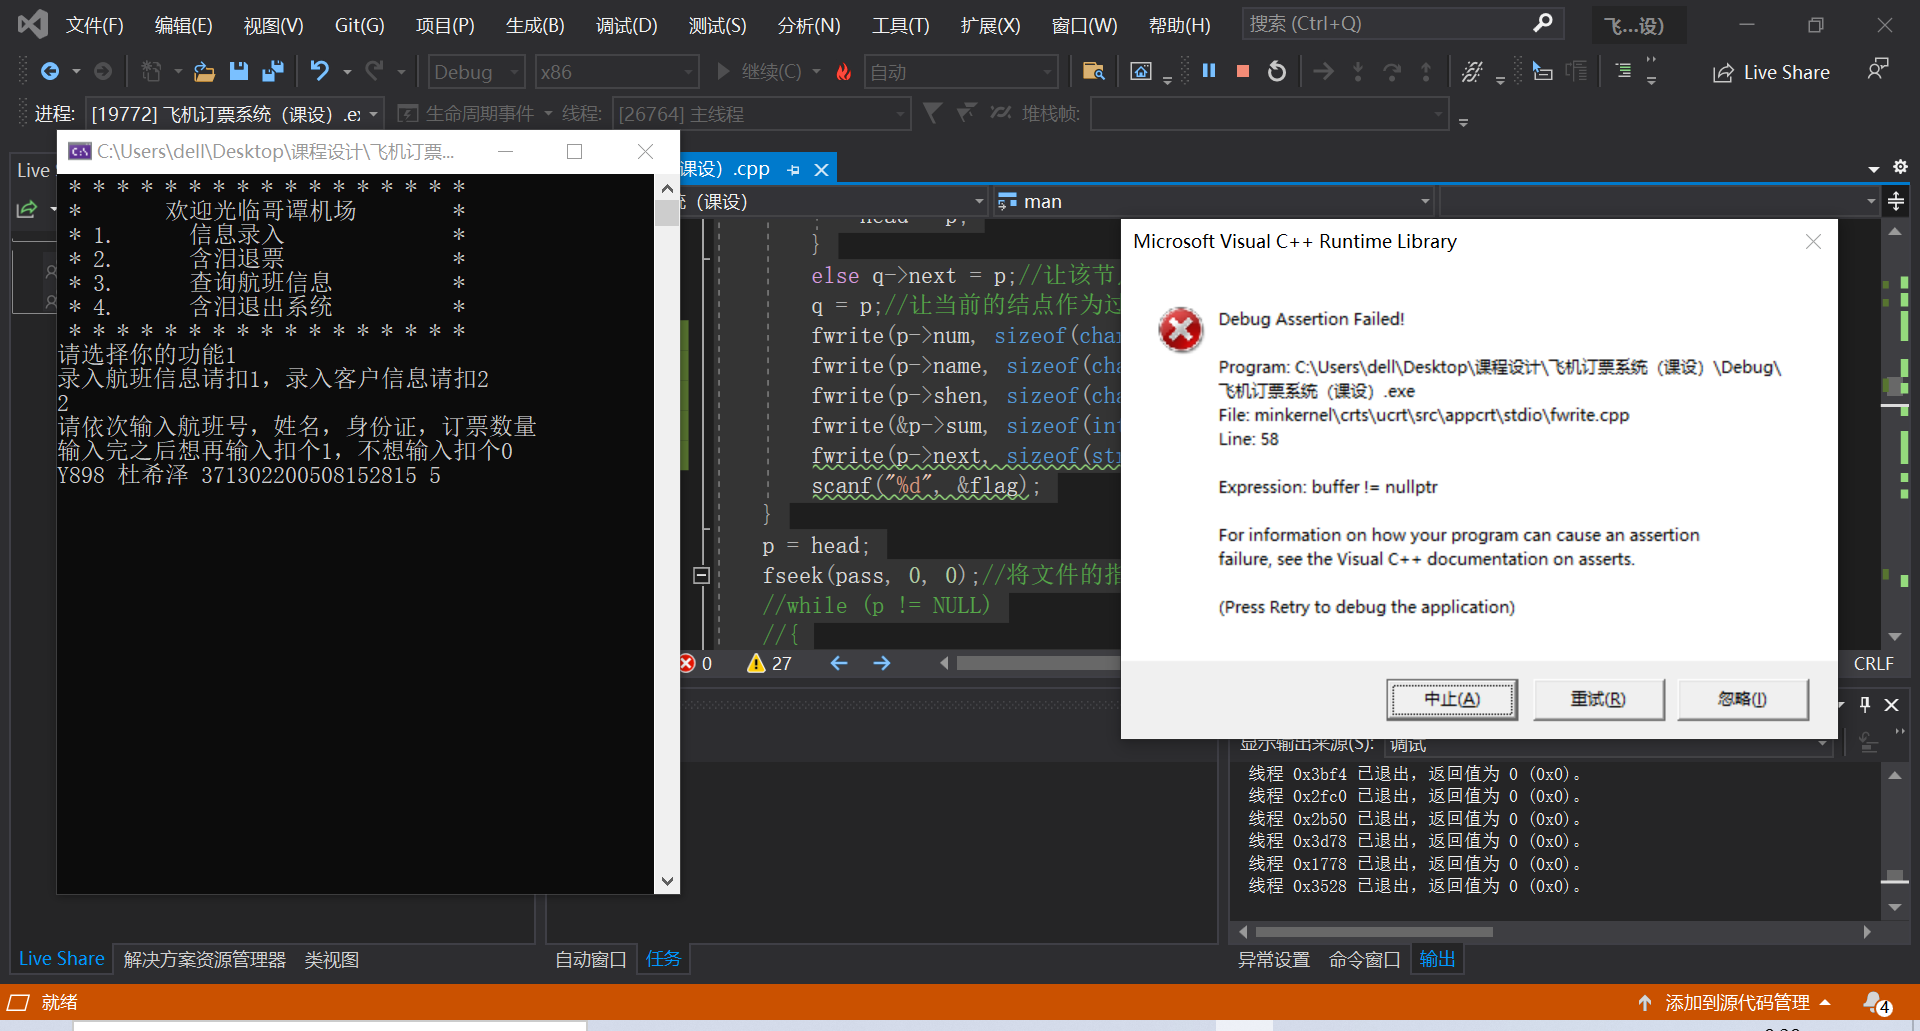The height and width of the screenshot is (1031, 1920).
Task: Open the thread 线程 dropdown
Action: (x=761, y=114)
